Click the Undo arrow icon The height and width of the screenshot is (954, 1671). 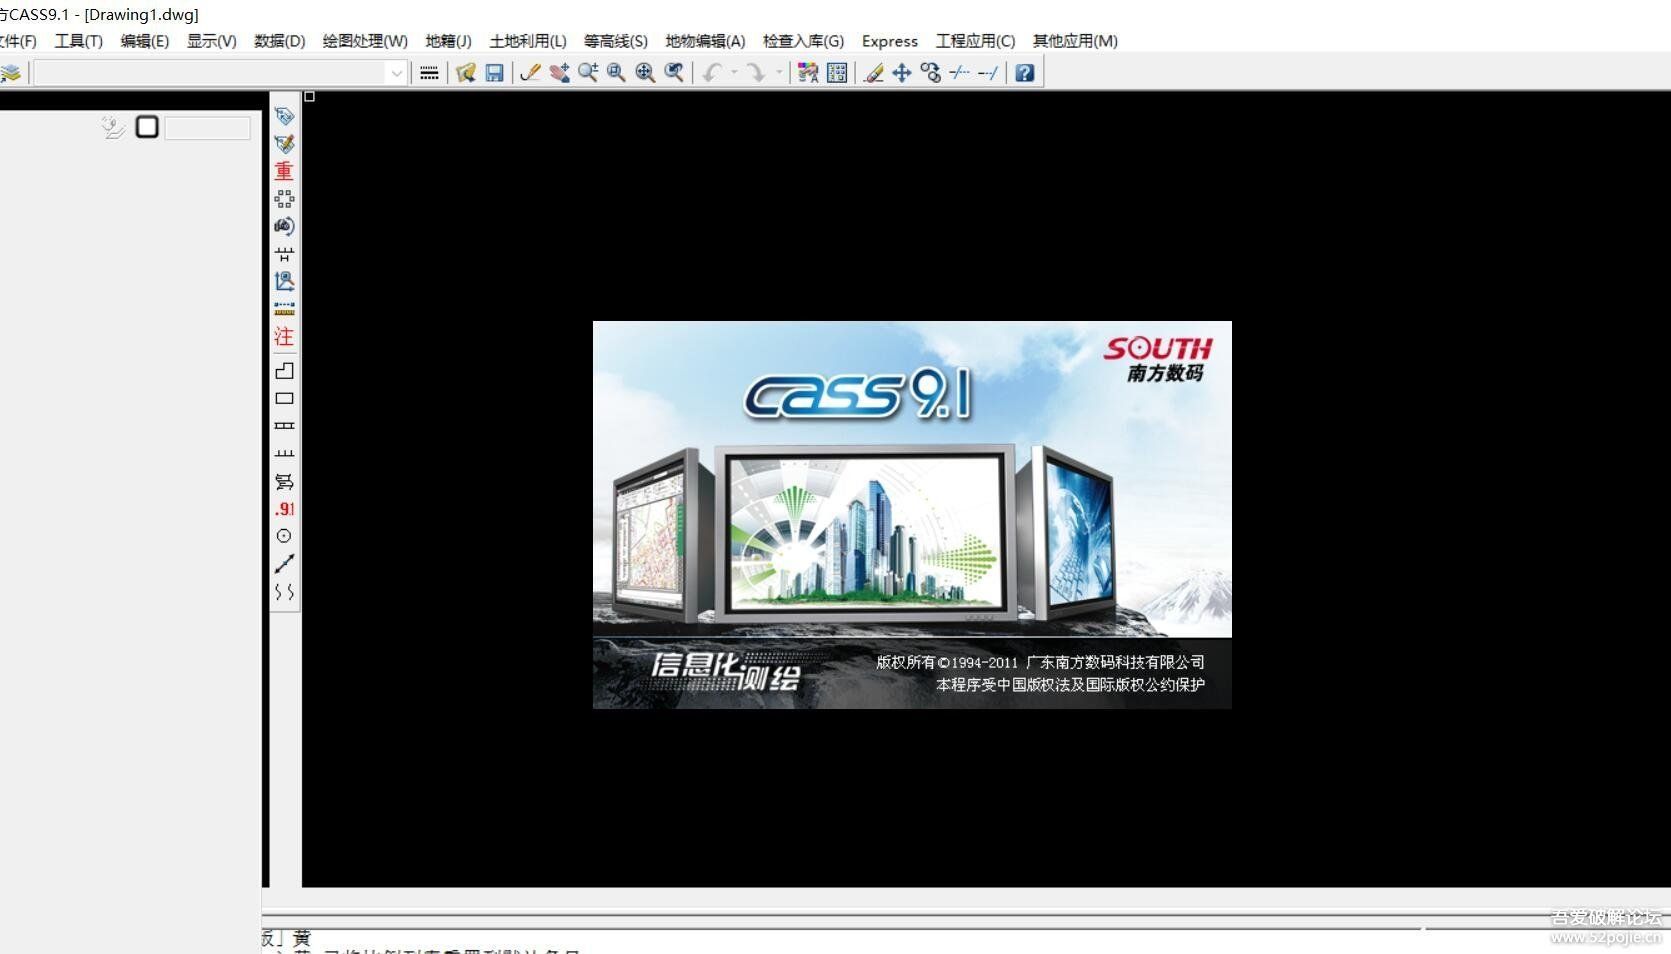(x=712, y=73)
